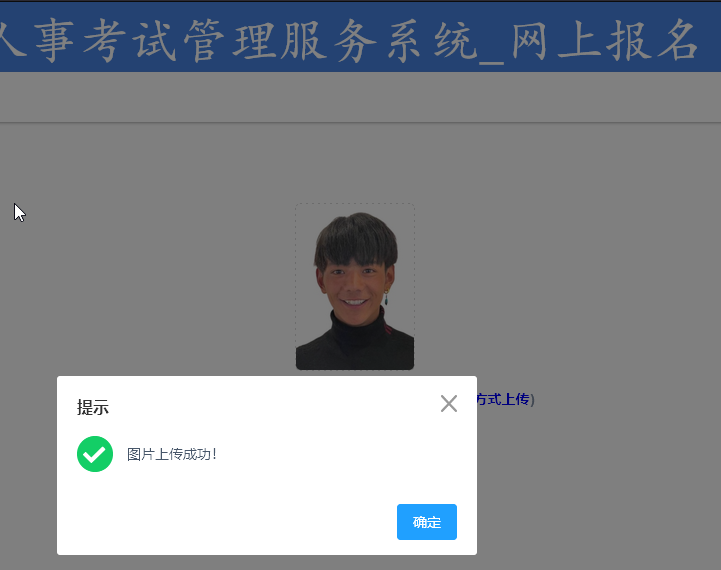Image resolution: width=721 pixels, height=570 pixels.
Task: Click the dimmed area below the dialog
Action: [360, 563]
